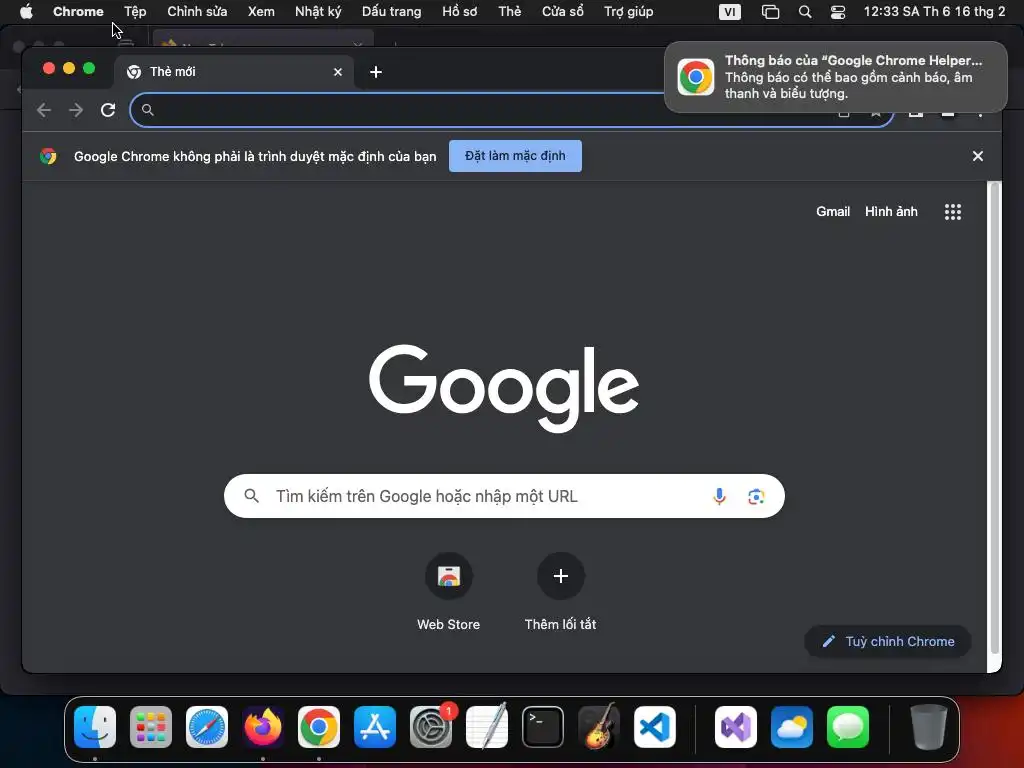Click the Google logo
This screenshot has width=1024, height=768.
[x=504, y=388]
